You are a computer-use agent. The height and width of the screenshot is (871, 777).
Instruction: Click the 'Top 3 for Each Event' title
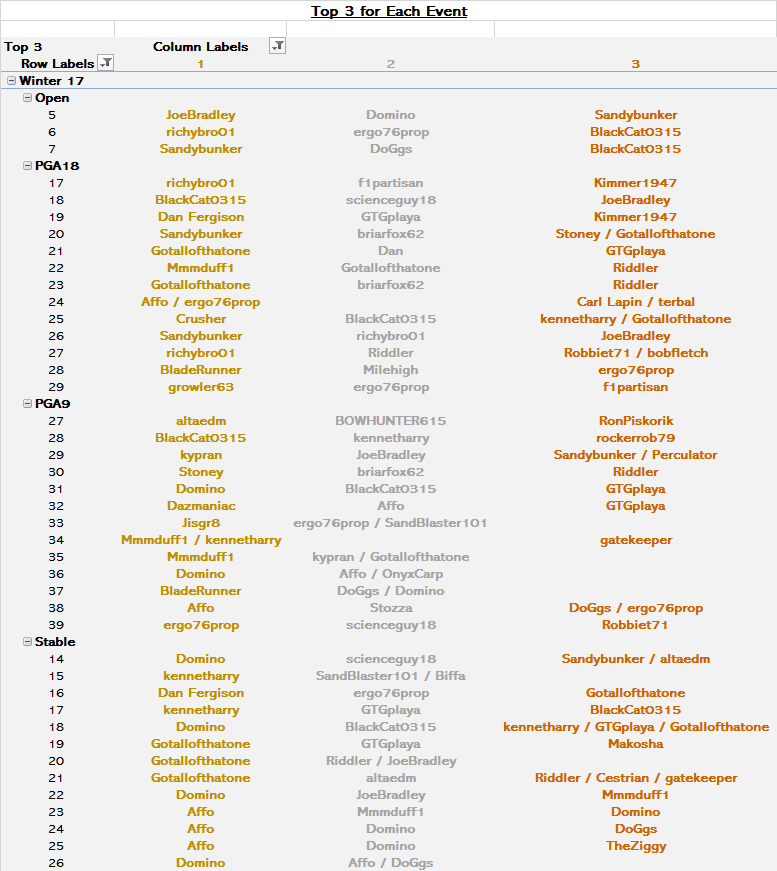tap(389, 11)
